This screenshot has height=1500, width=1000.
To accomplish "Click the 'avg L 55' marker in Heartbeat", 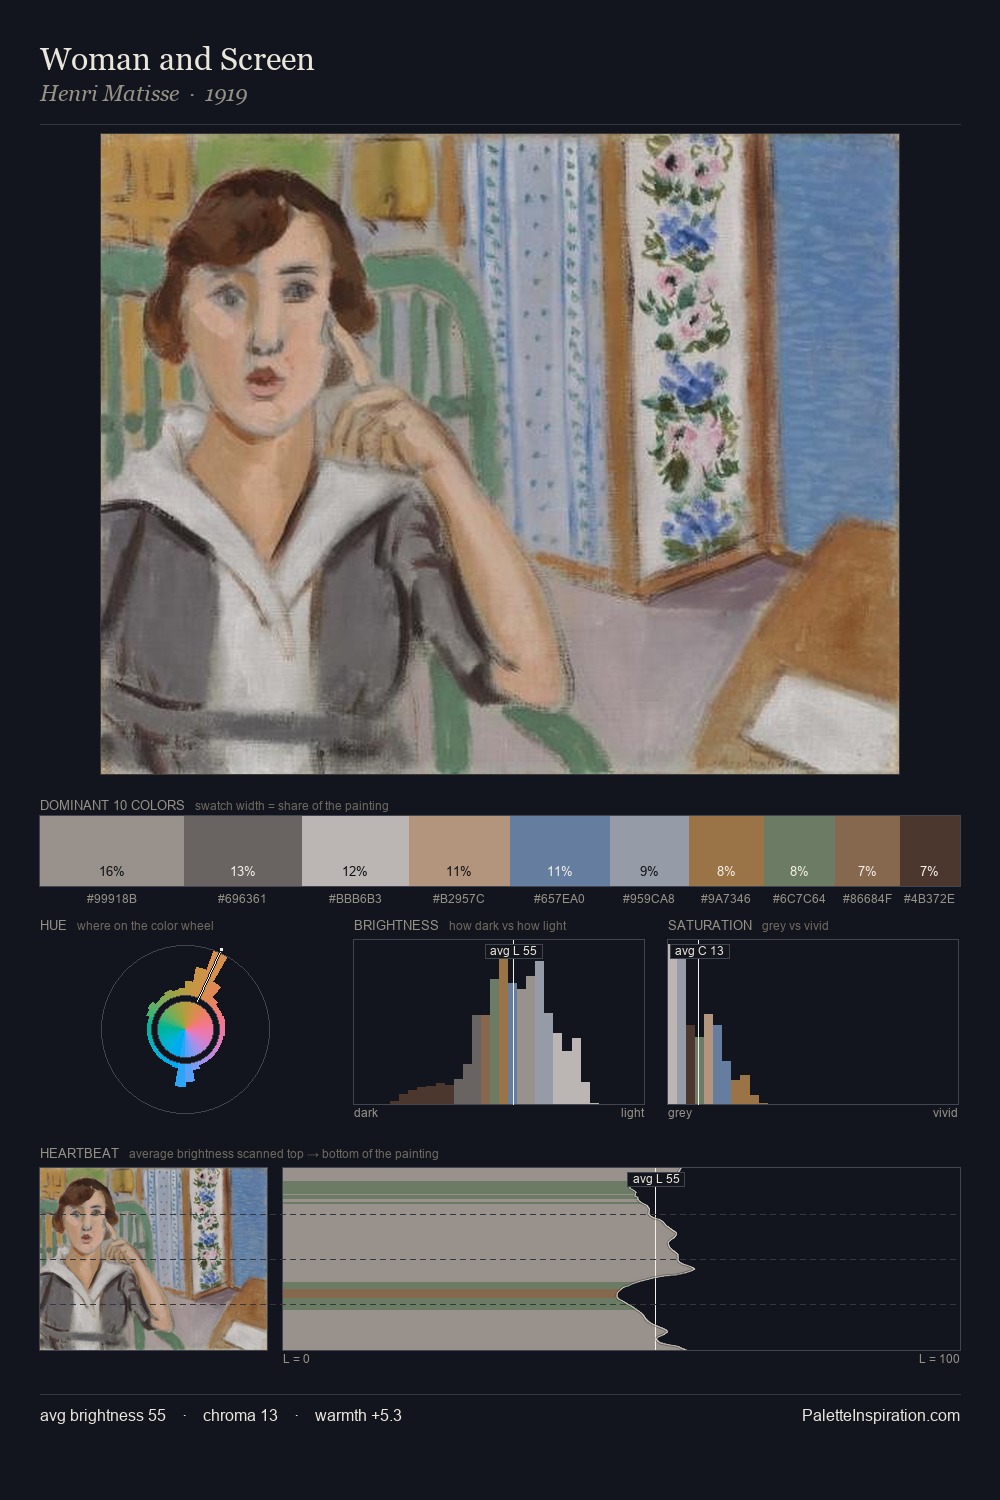I will [x=656, y=1179].
